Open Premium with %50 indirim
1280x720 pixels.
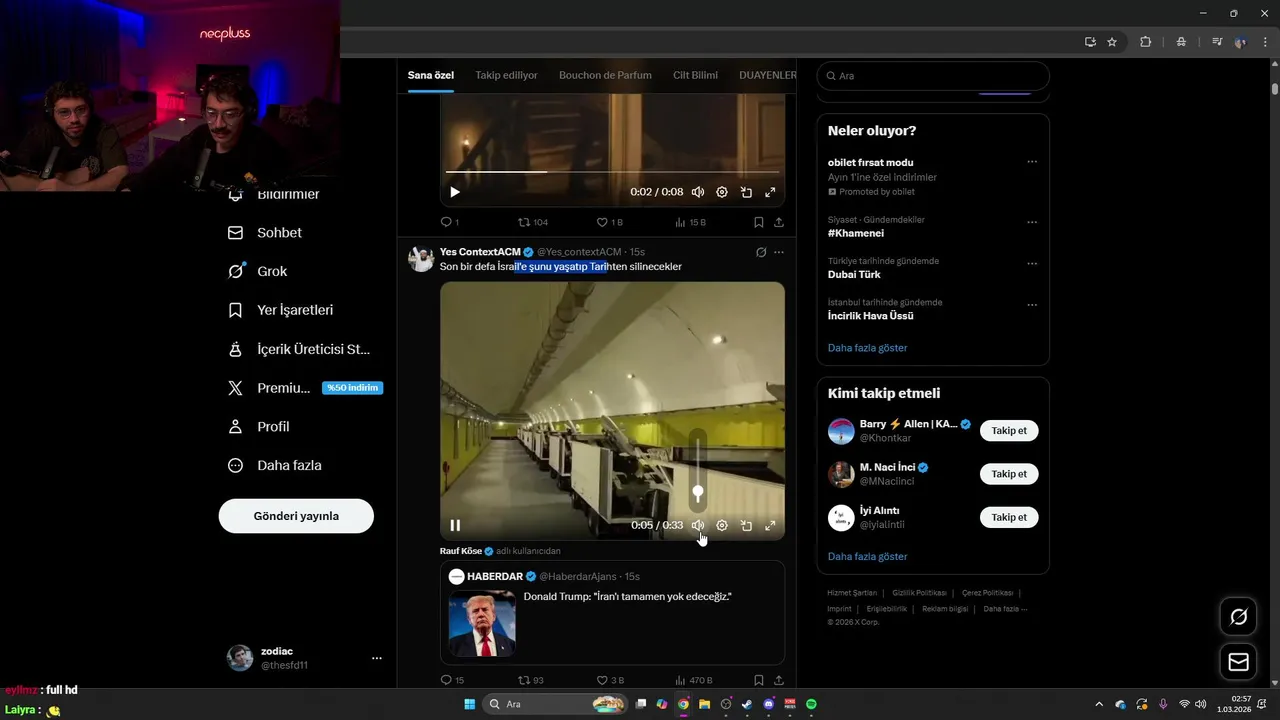click(x=305, y=388)
